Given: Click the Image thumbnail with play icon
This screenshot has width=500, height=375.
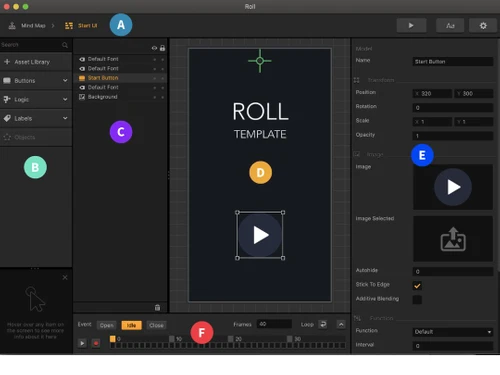Looking at the screenshot, I should (453, 187).
